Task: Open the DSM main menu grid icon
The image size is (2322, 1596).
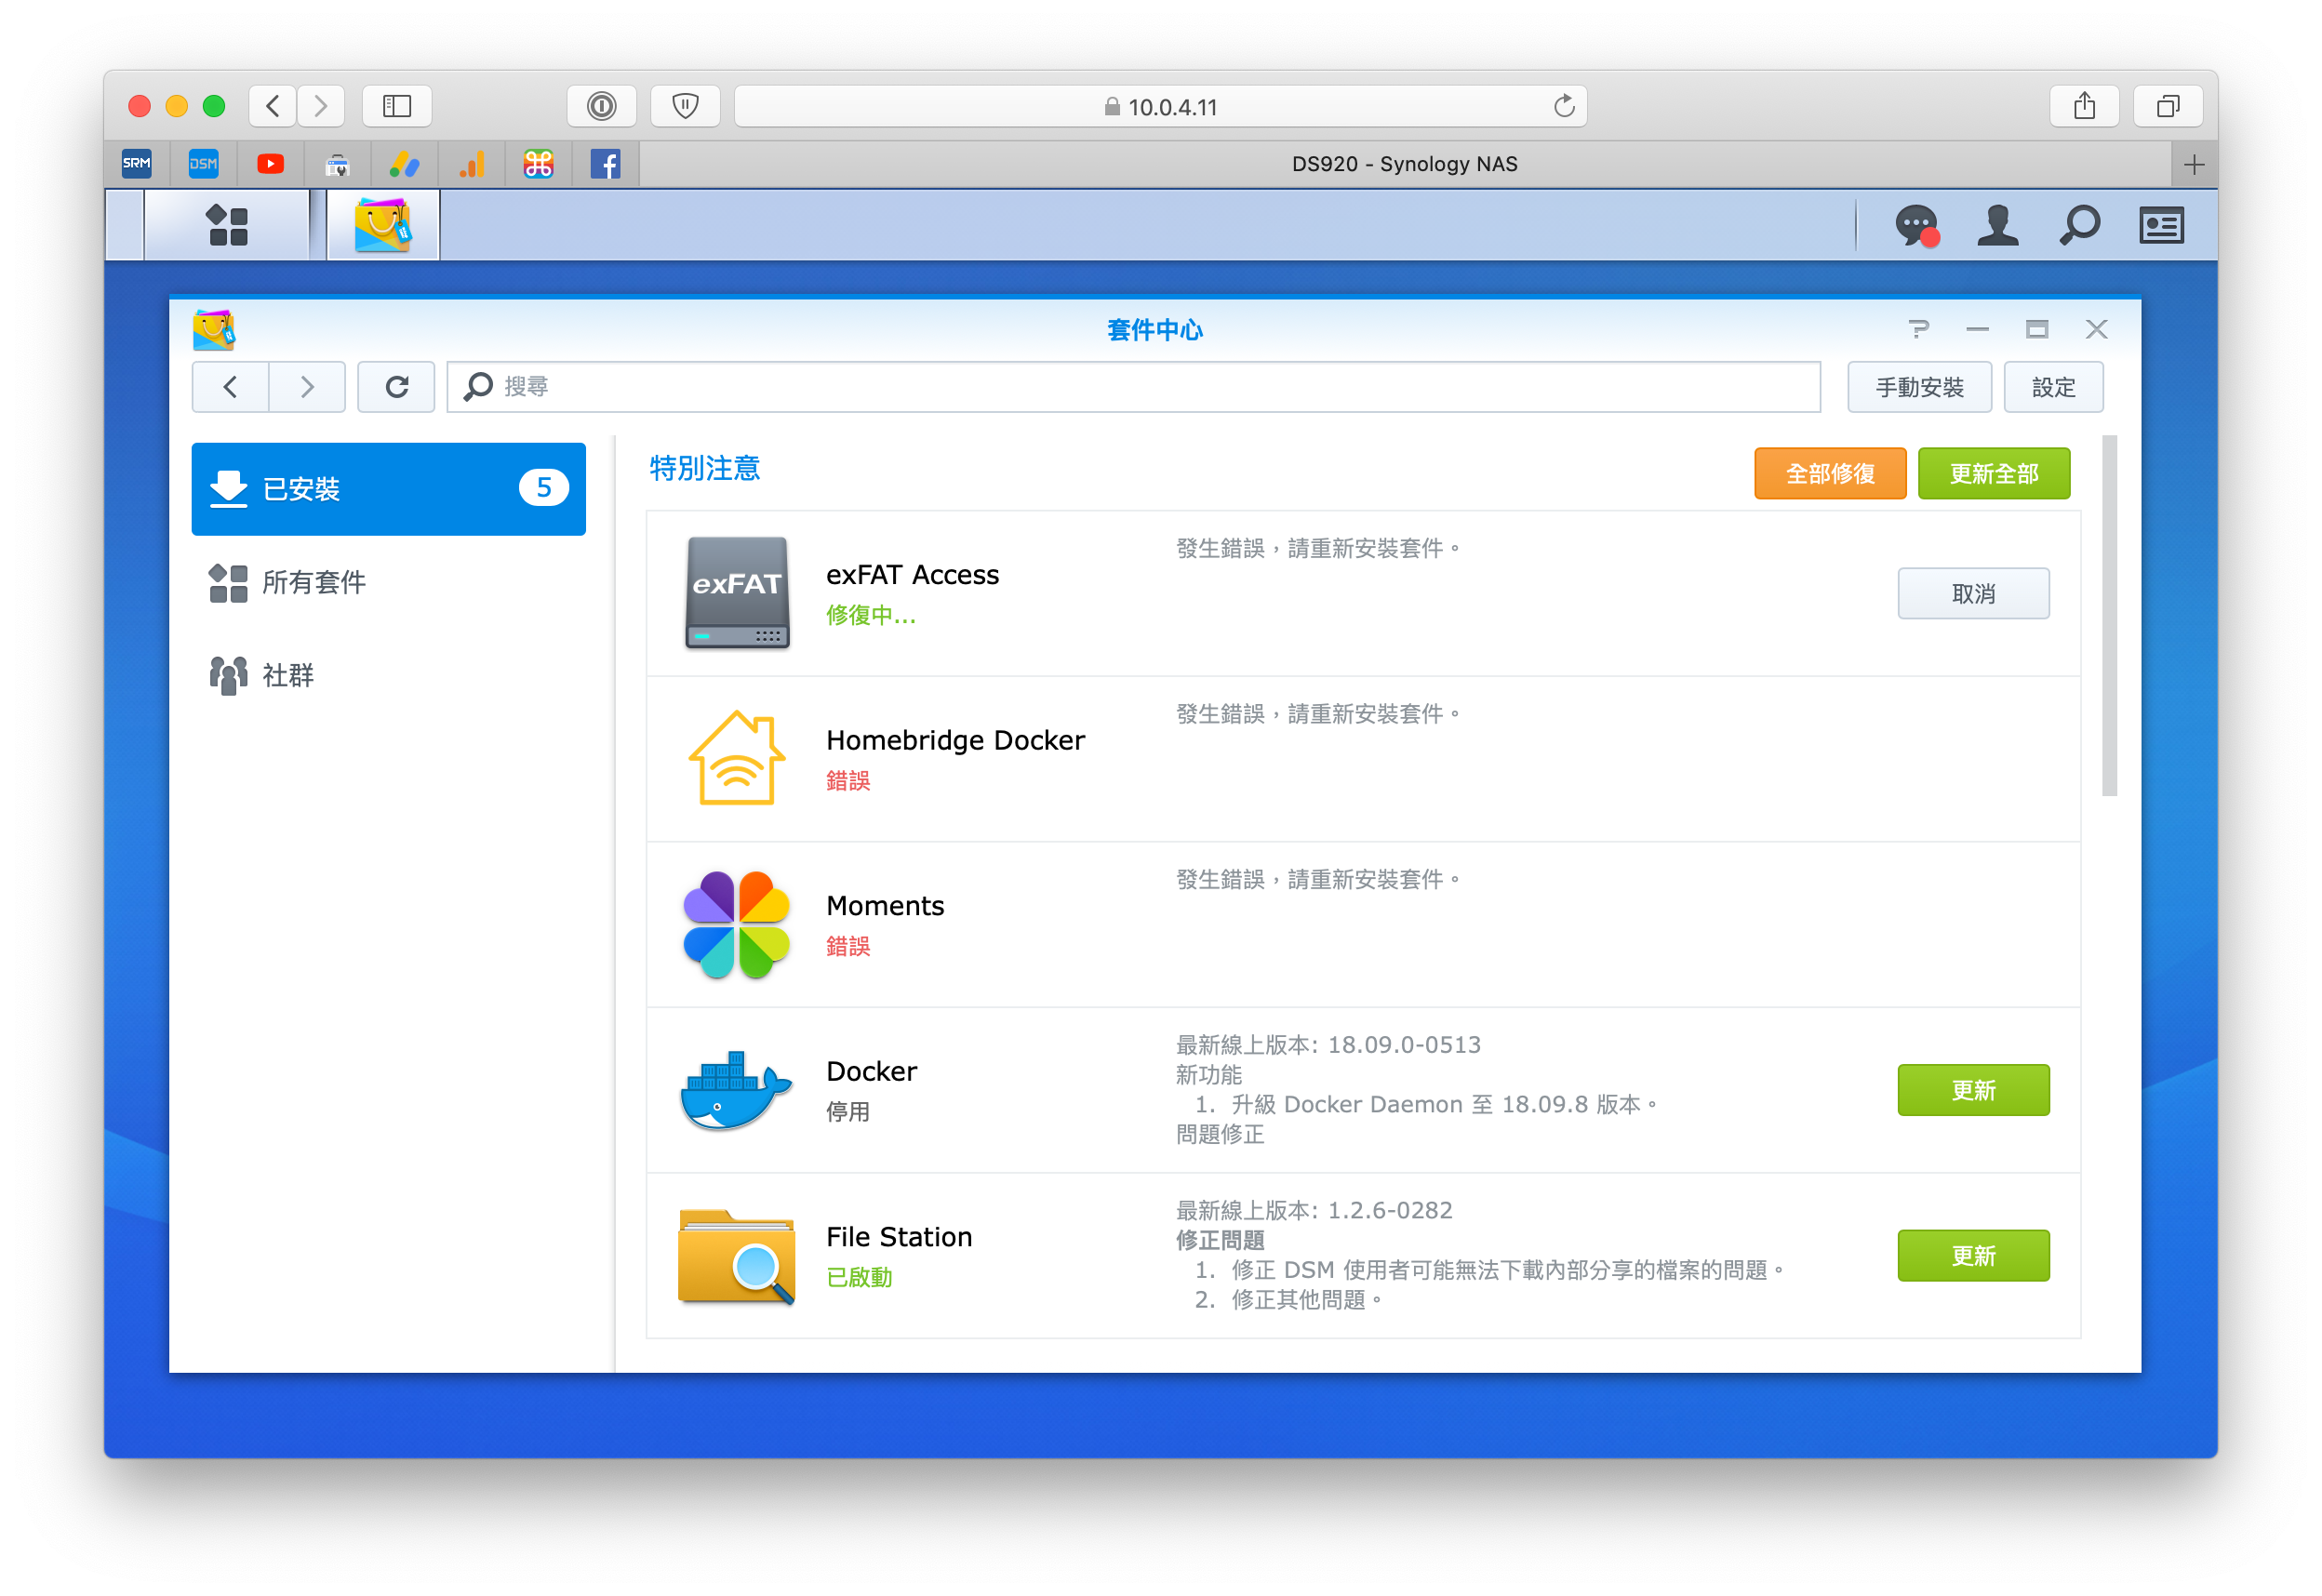Action: click(x=227, y=225)
